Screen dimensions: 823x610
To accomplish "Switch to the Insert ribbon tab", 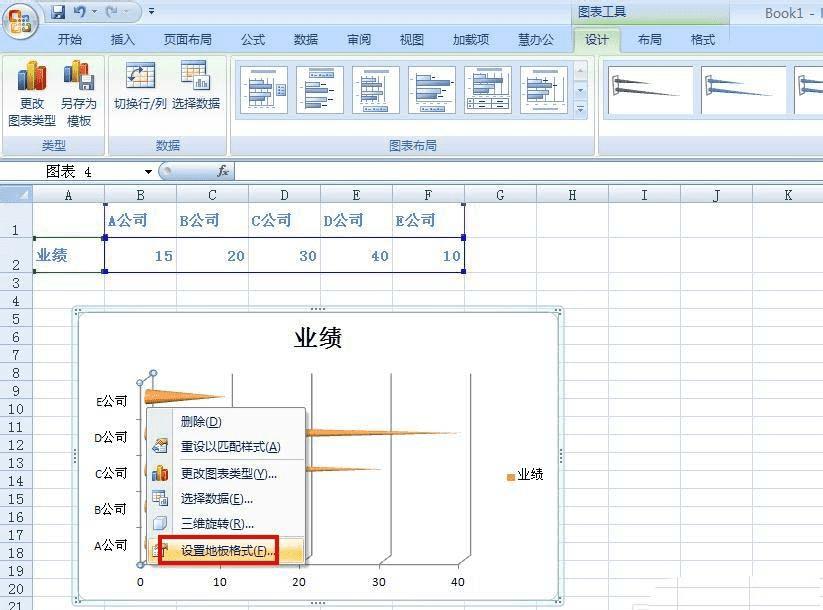I will tap(122, 39).
